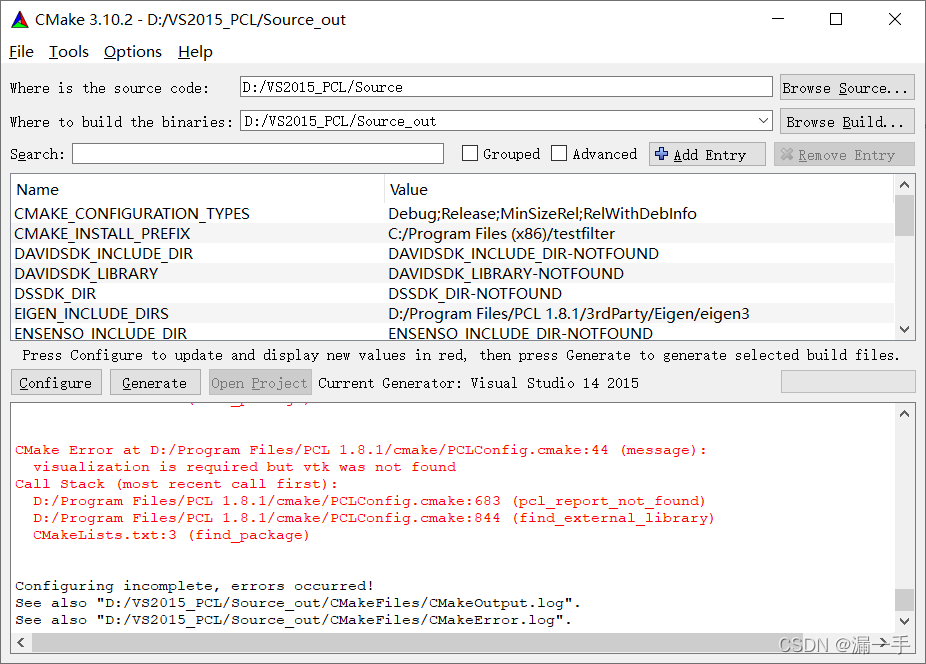Viewport: 926px width, 664px height.
Task: Select the DAVIDSDK_INCLUDE_DIR entry
Action: click(103, 253)
